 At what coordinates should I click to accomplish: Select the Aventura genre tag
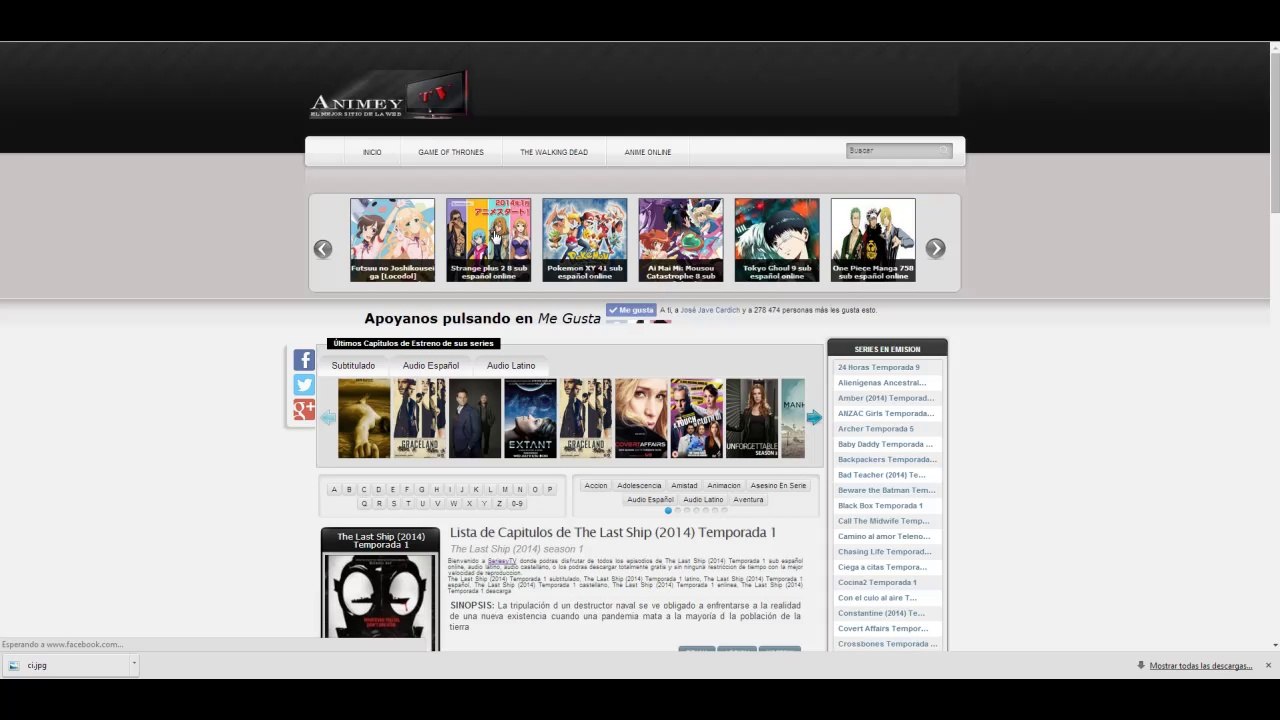click(x=748, y=500)
